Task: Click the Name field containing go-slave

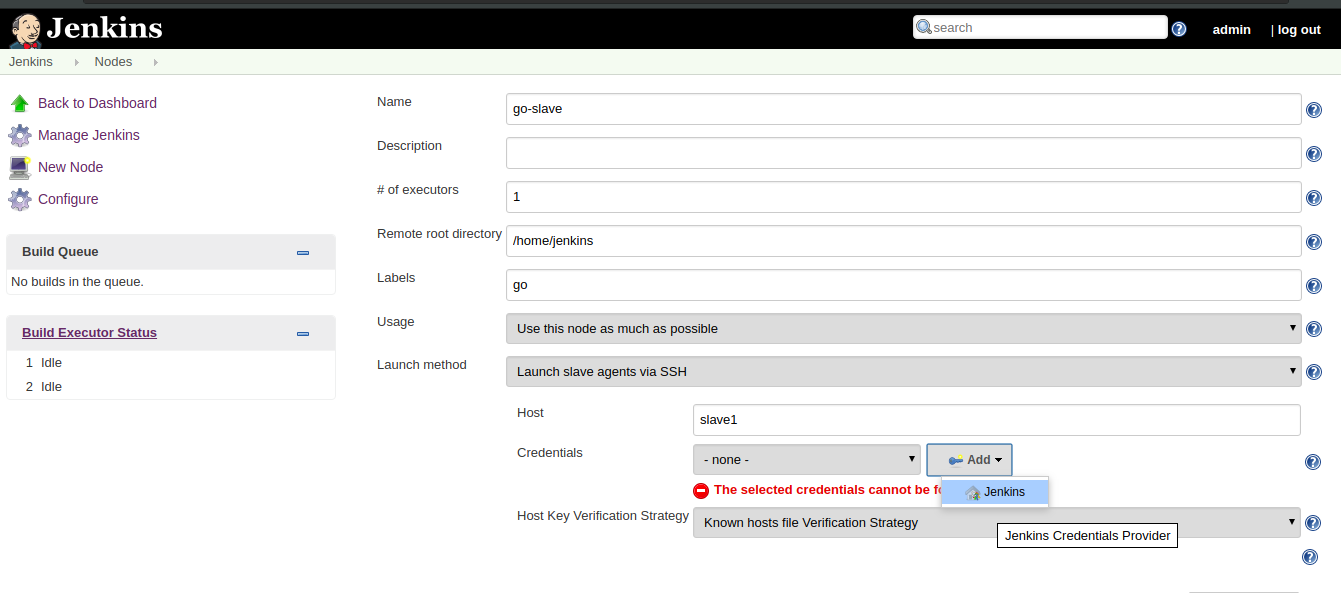Action: click(x=904, y=109)
